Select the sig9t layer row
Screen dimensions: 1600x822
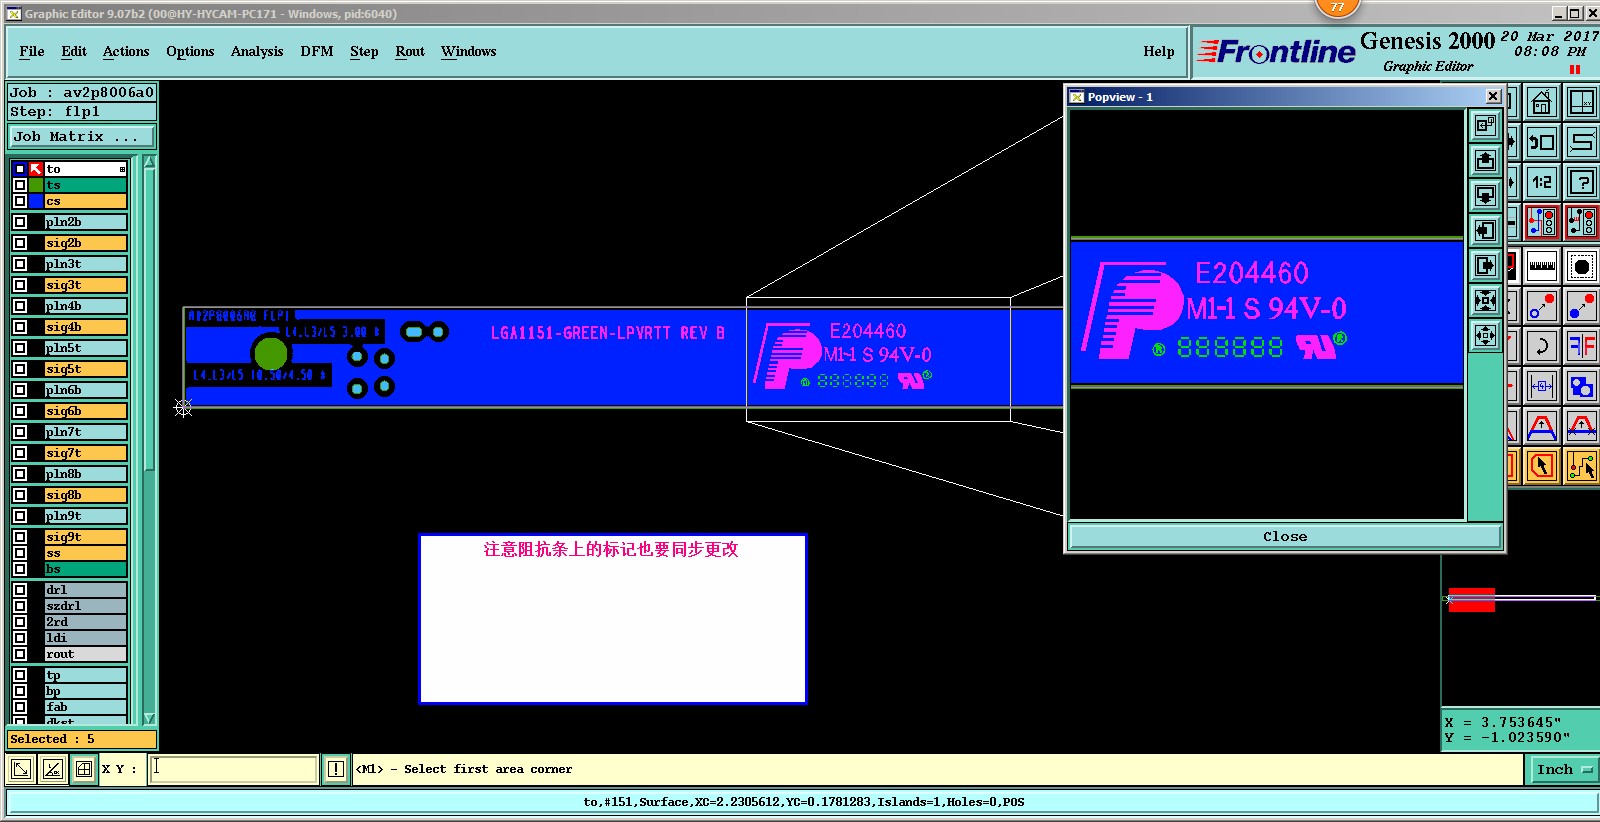(86, 537)
